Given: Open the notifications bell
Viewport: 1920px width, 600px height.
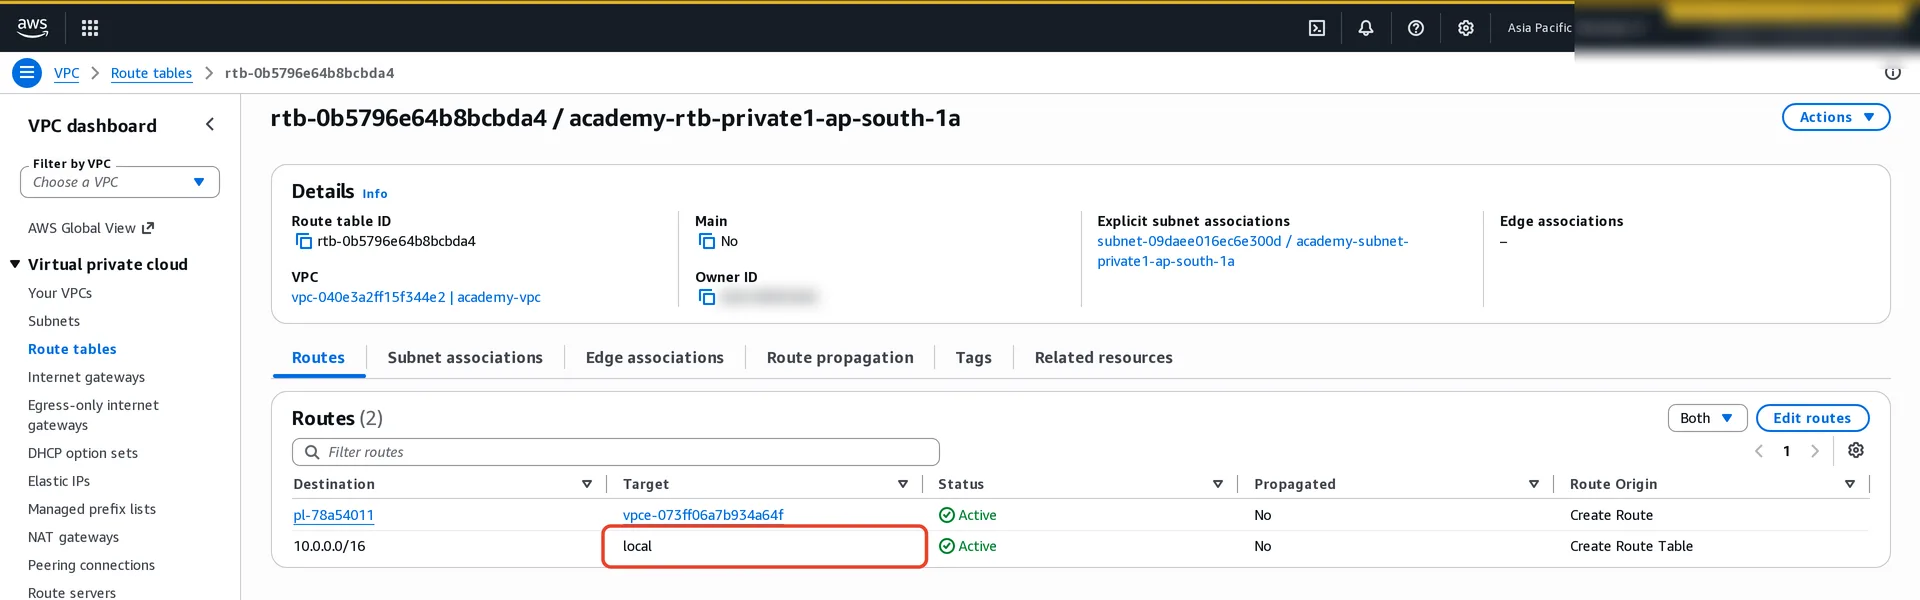Looking at the screenshot, I should [x=1365, y=28].
